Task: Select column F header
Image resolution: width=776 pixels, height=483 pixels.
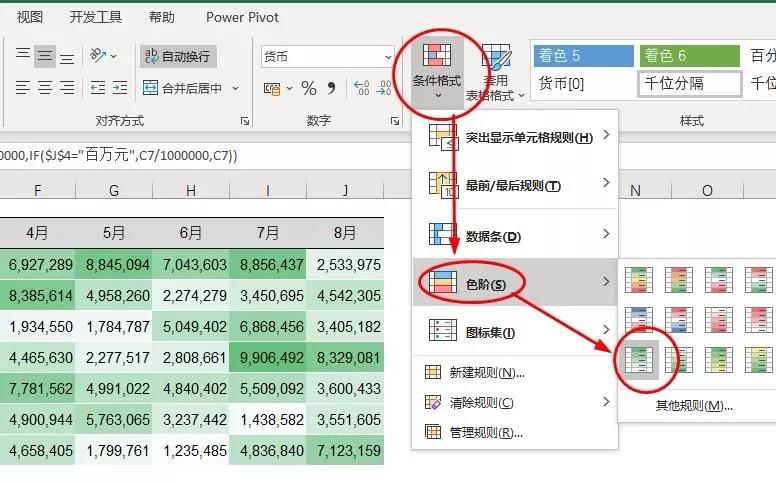Action: [38, 190]
